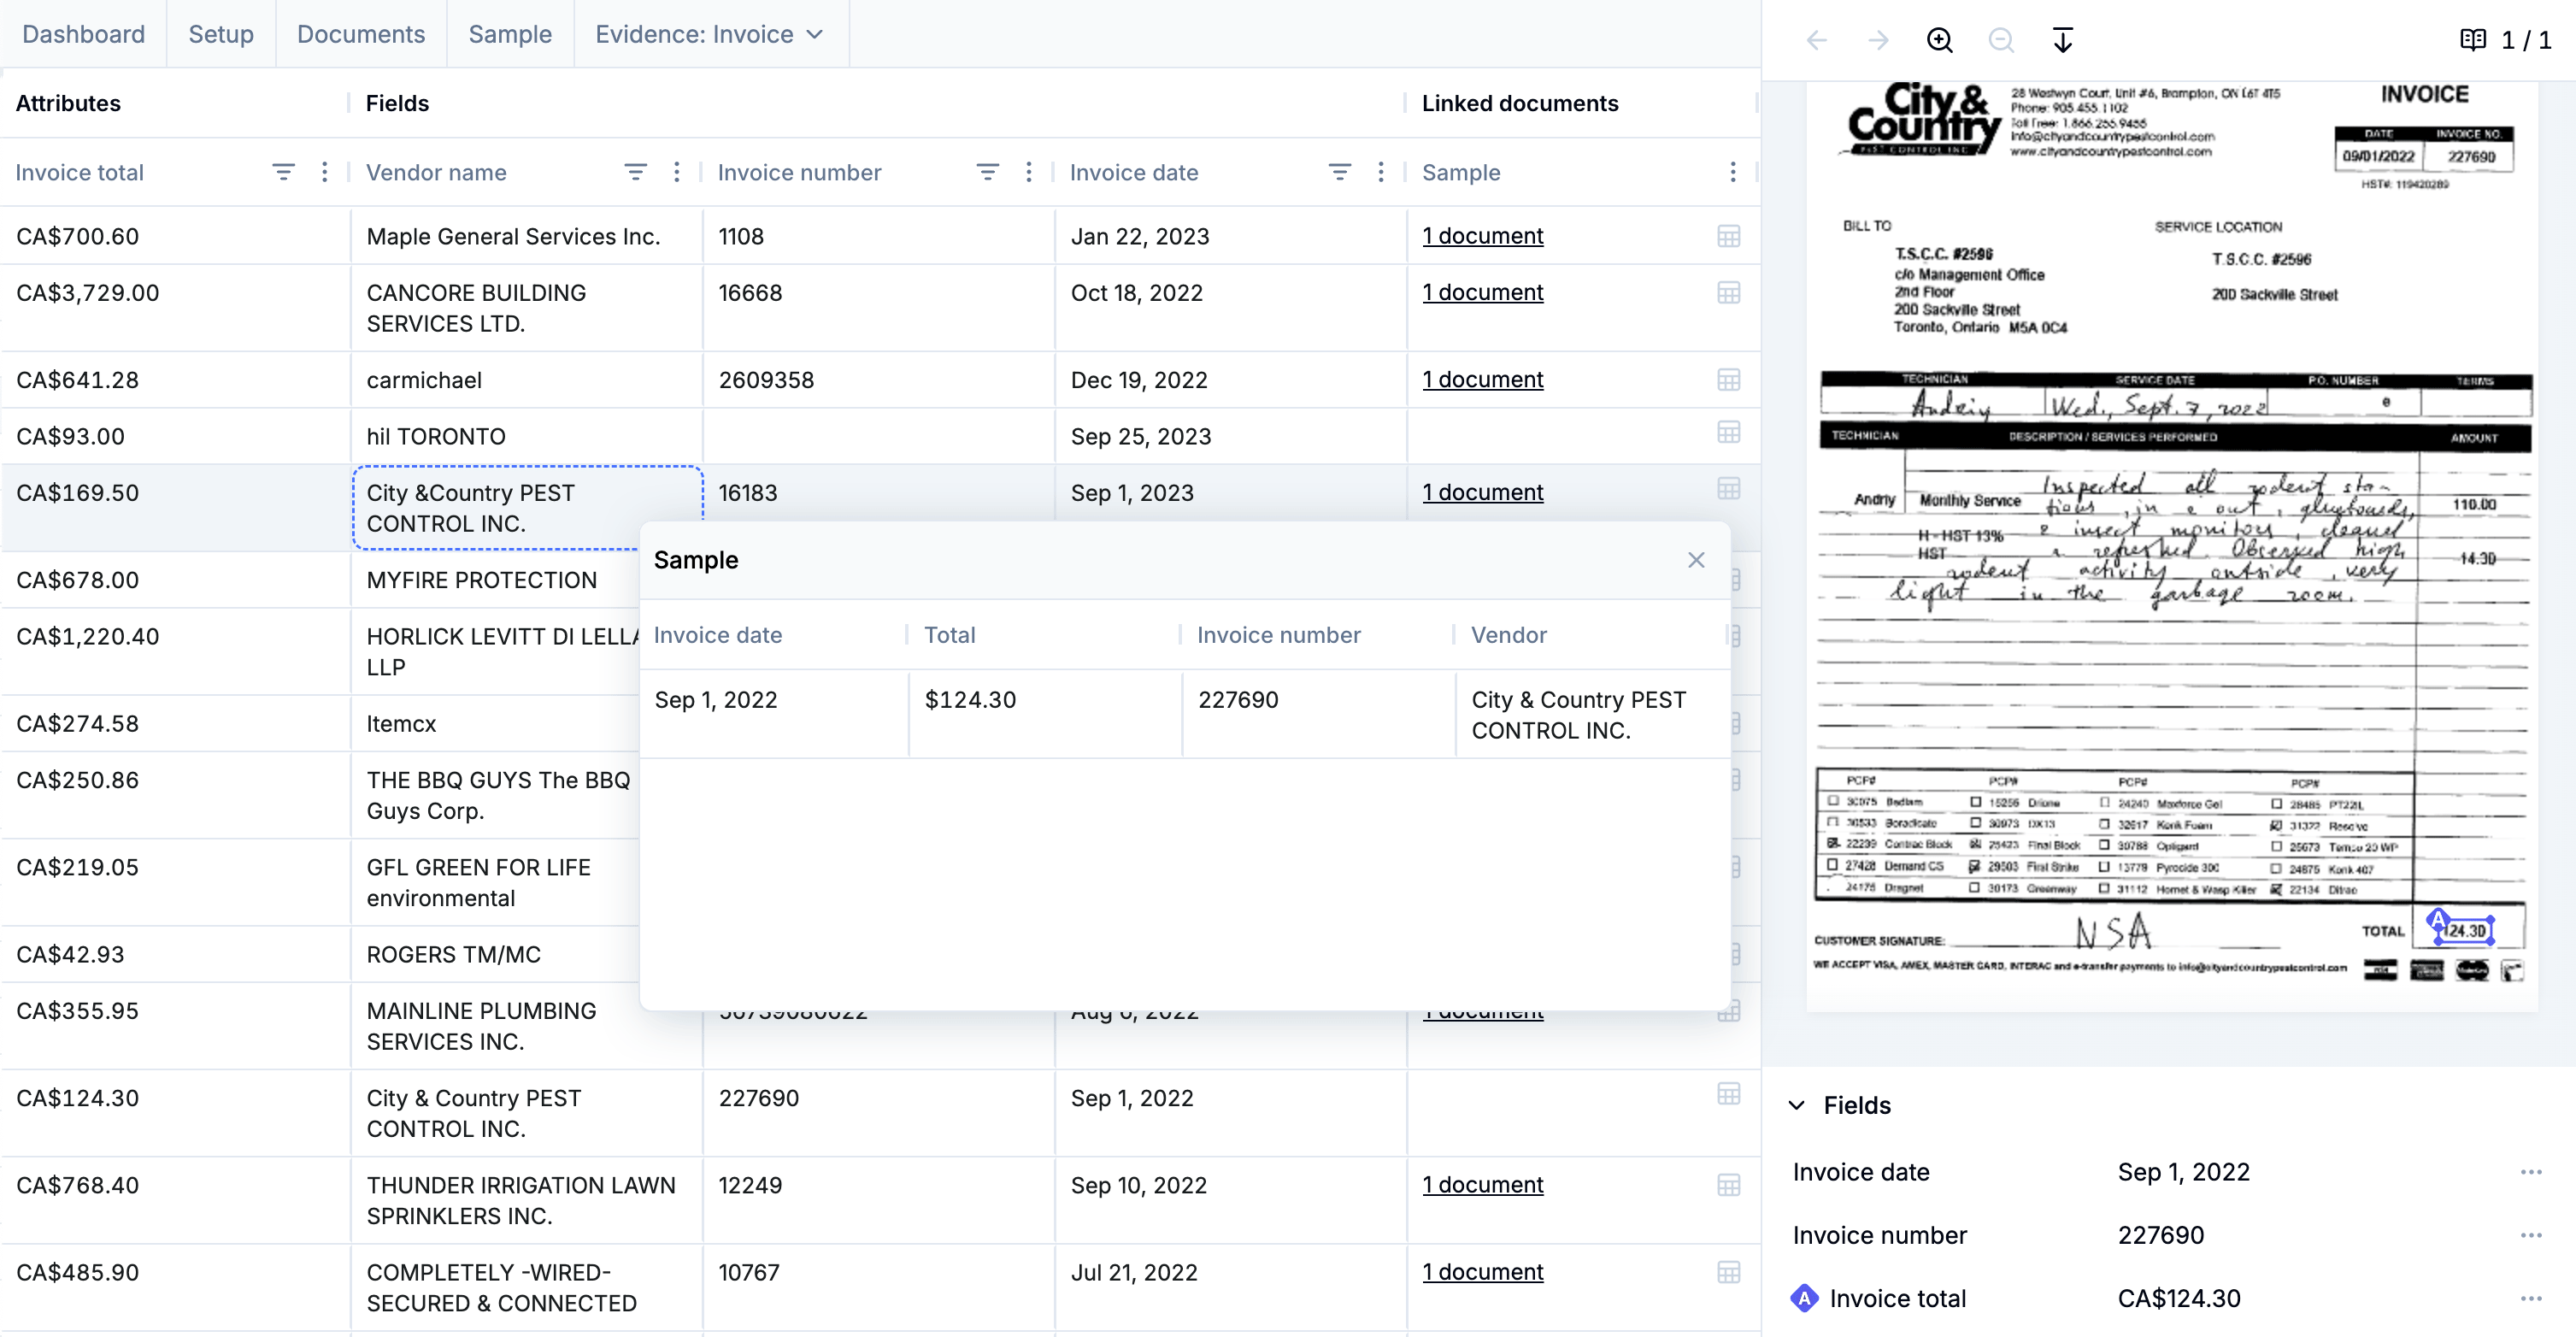Open linked document for invoice 16183
The width and height of the screenshot is (2576, 1337).
pos(1482,493)
